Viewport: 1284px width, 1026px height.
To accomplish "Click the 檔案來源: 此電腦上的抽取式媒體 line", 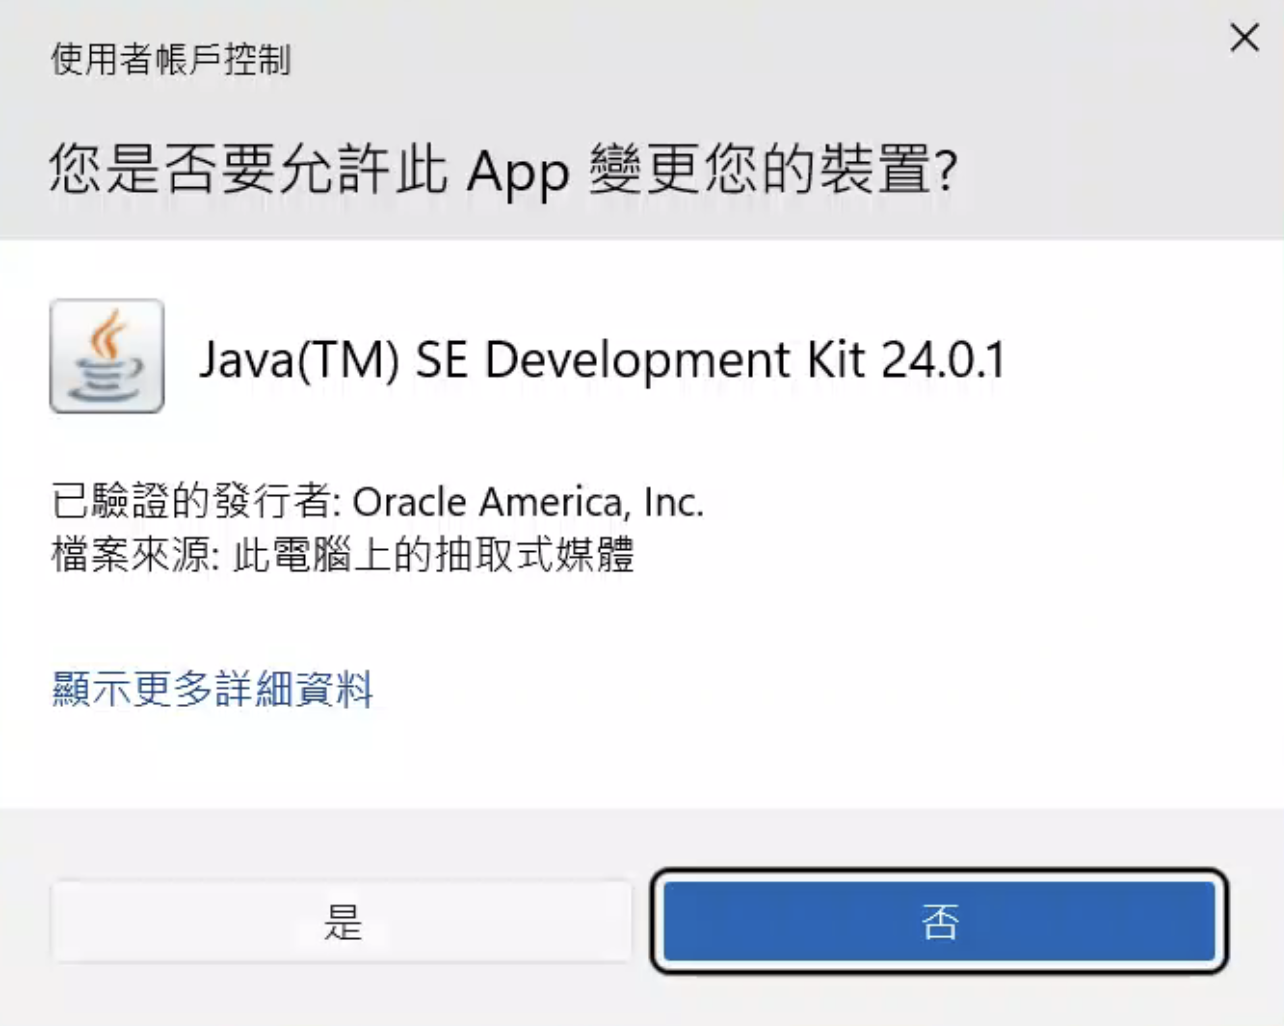I will [x=343, y=554].
